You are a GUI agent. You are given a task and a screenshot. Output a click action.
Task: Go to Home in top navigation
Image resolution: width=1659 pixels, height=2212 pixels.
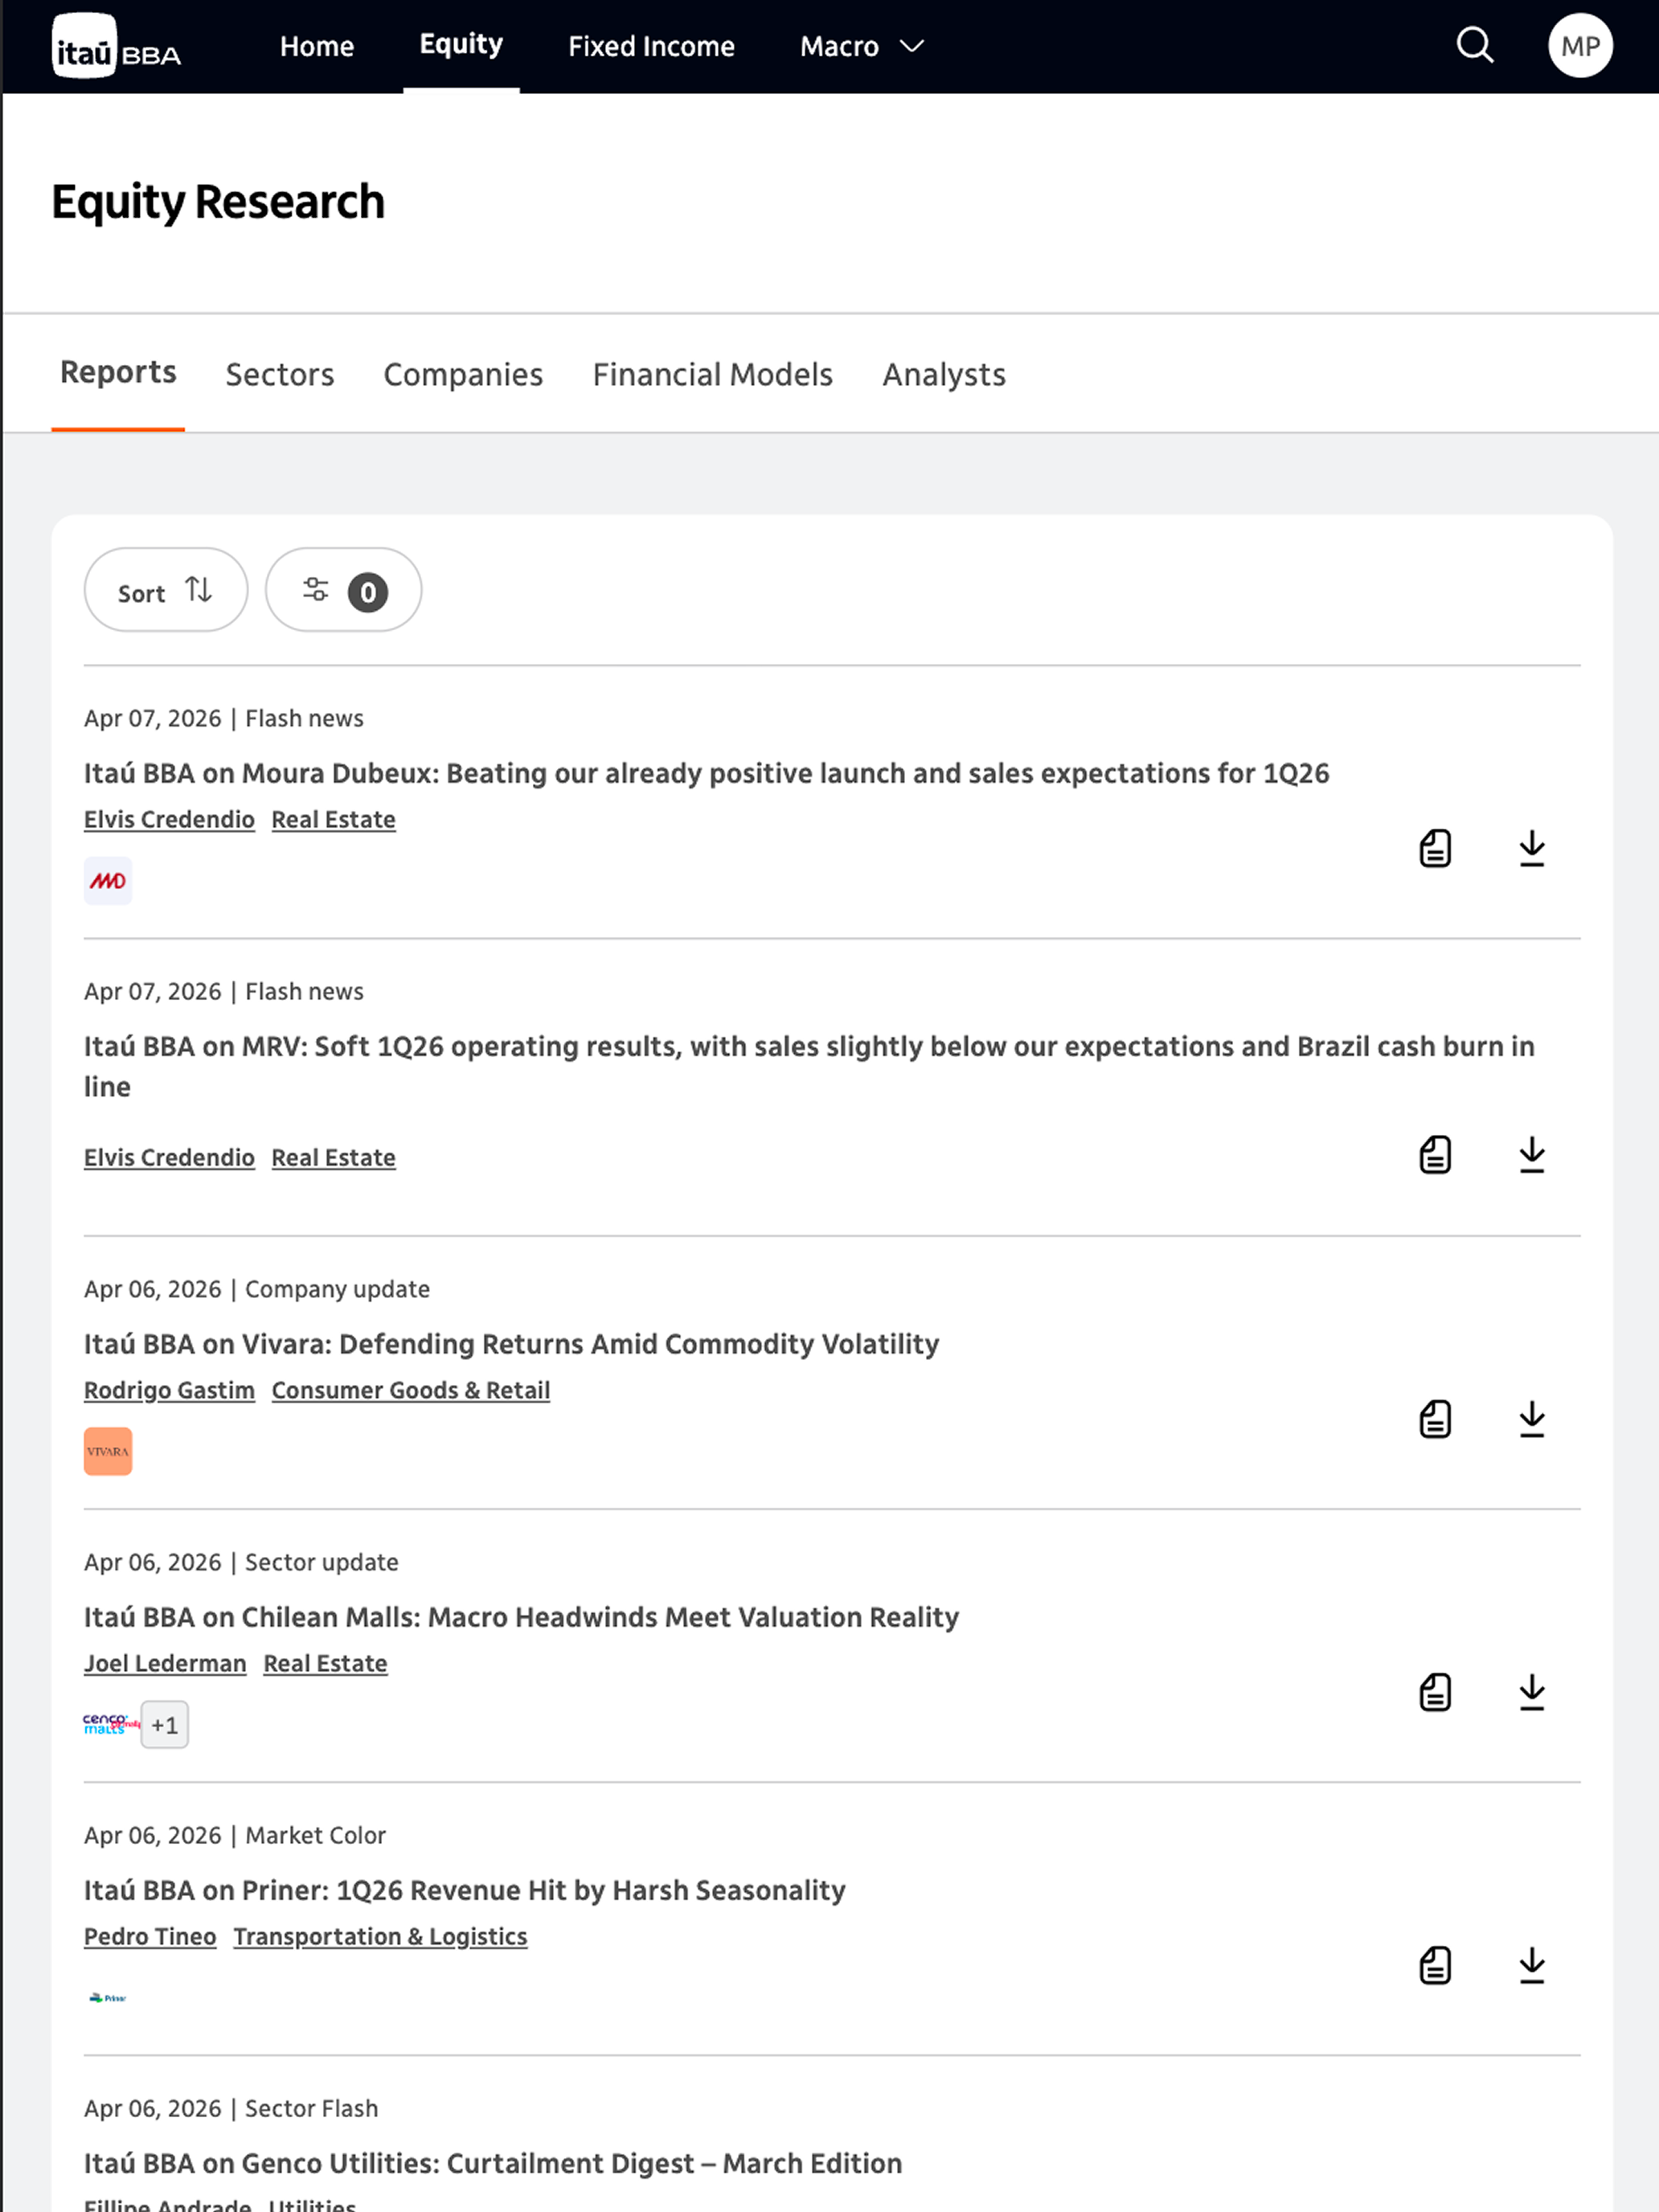click(317, 46)
